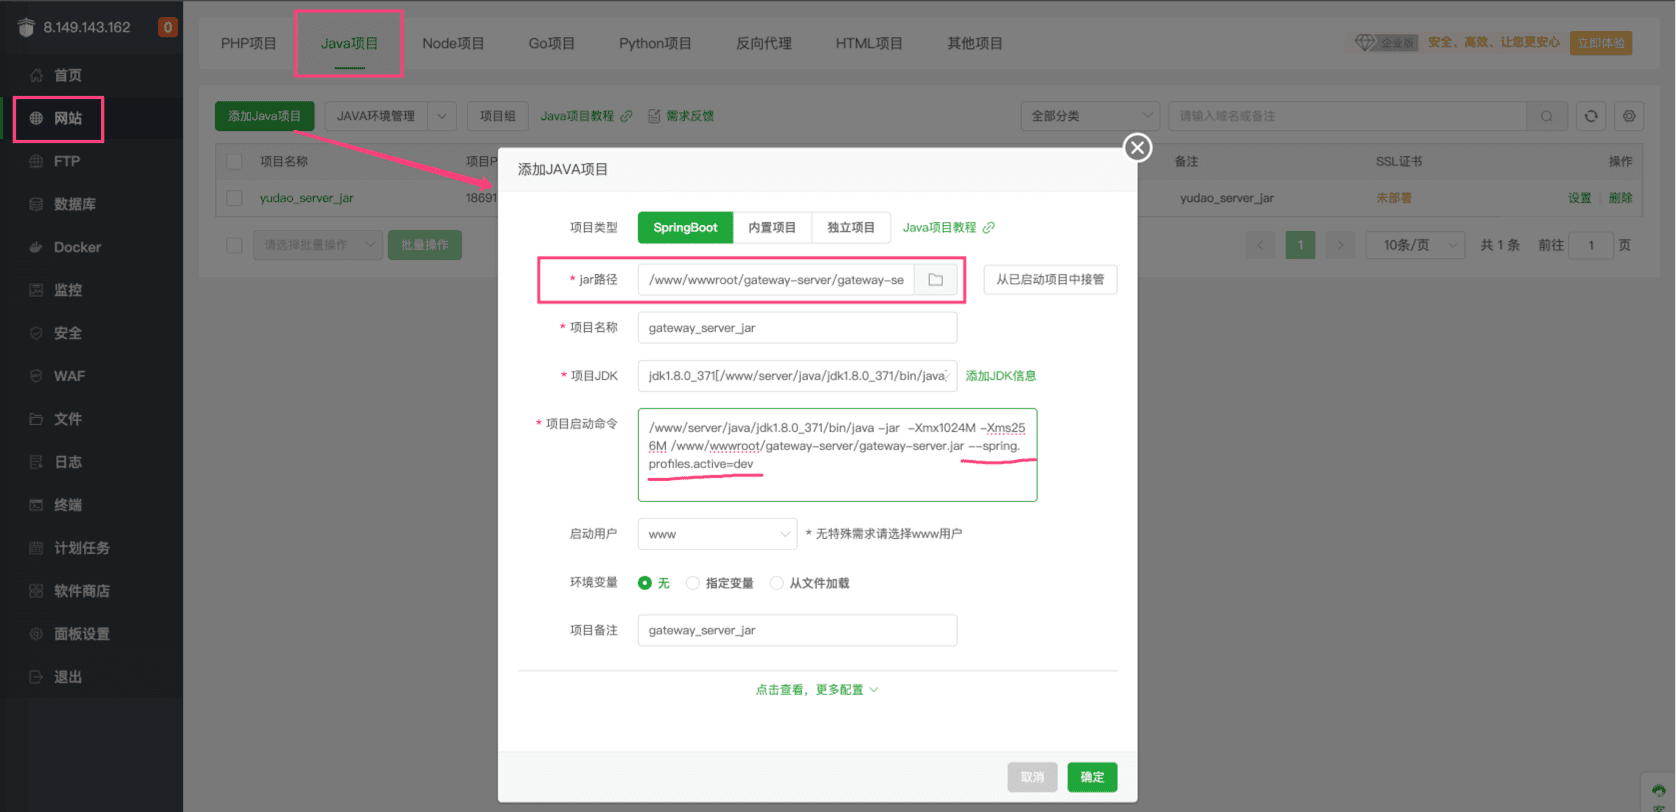Click the 批量操作 button

click(x=425, y=245)
